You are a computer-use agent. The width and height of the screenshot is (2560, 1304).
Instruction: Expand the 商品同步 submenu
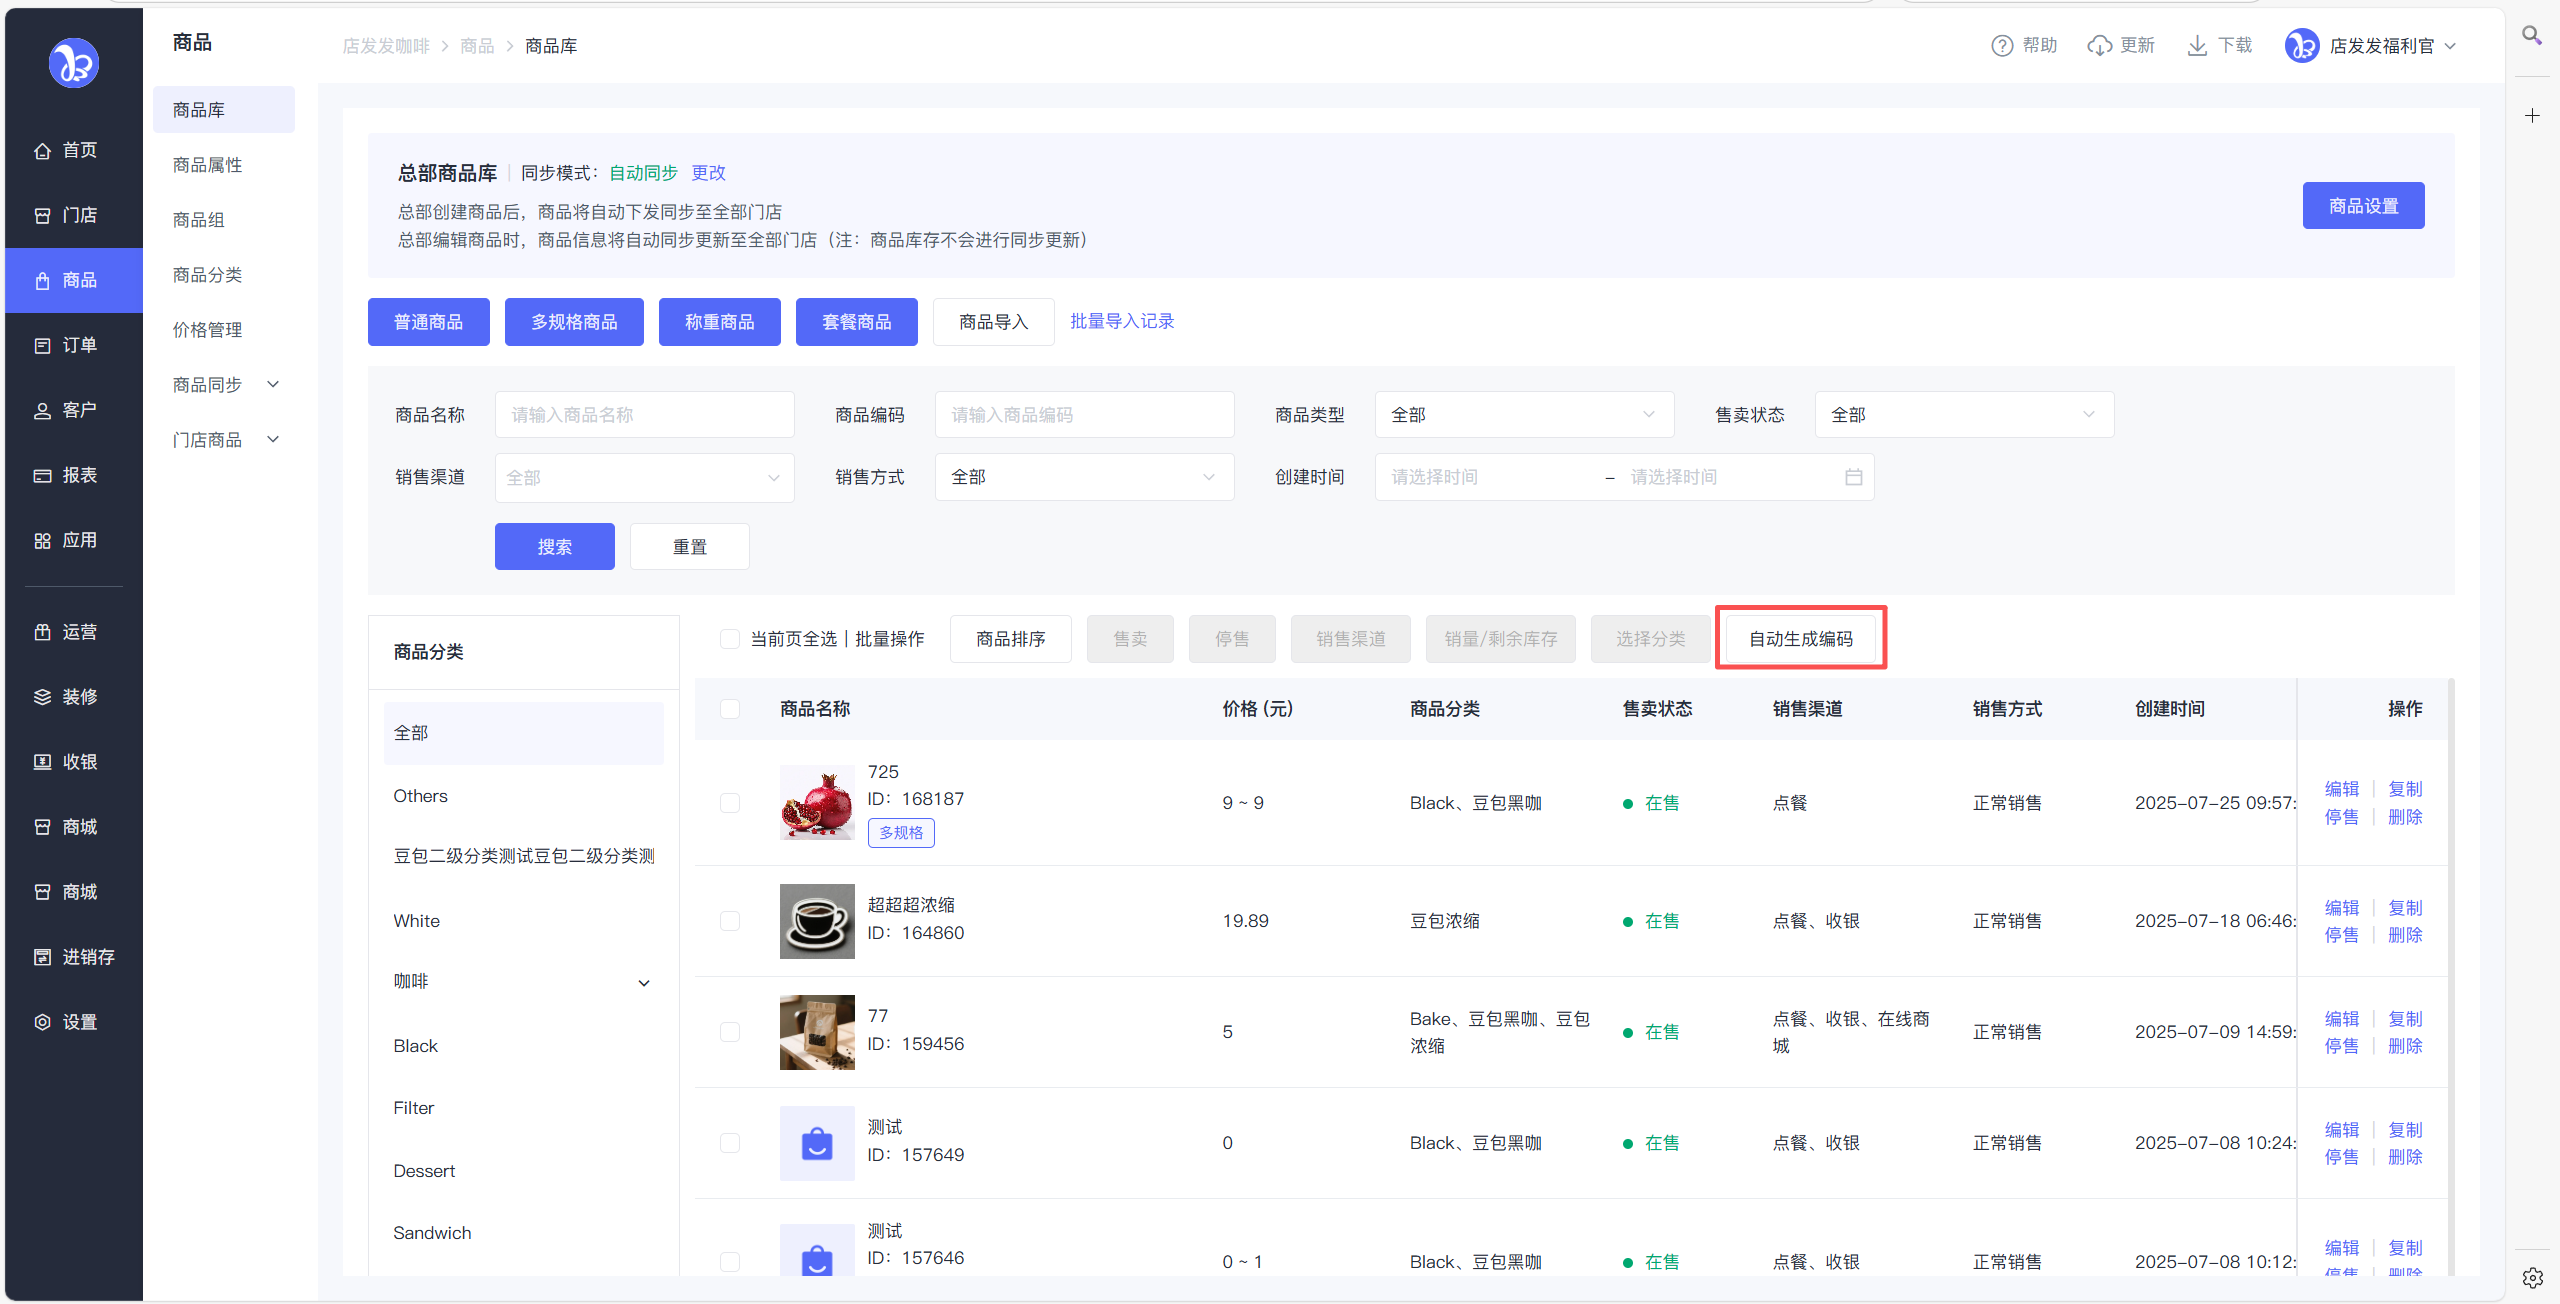point(273,385)
